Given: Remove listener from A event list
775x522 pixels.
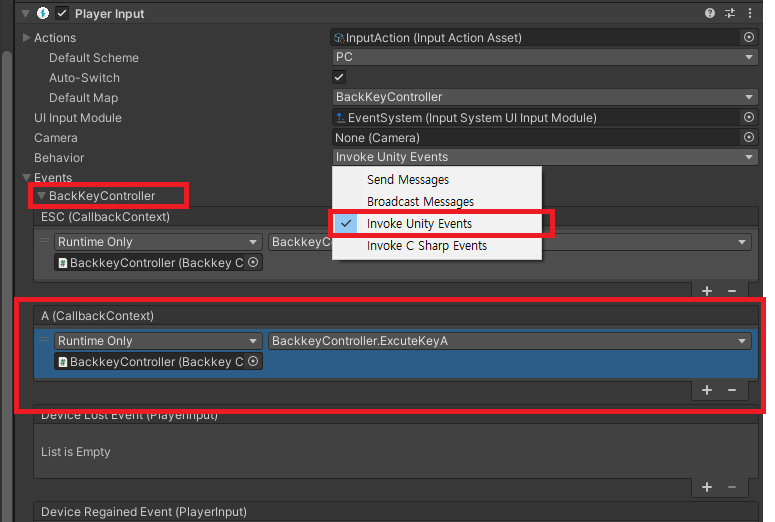Looking at the screenshot, I should coord(732,390).
